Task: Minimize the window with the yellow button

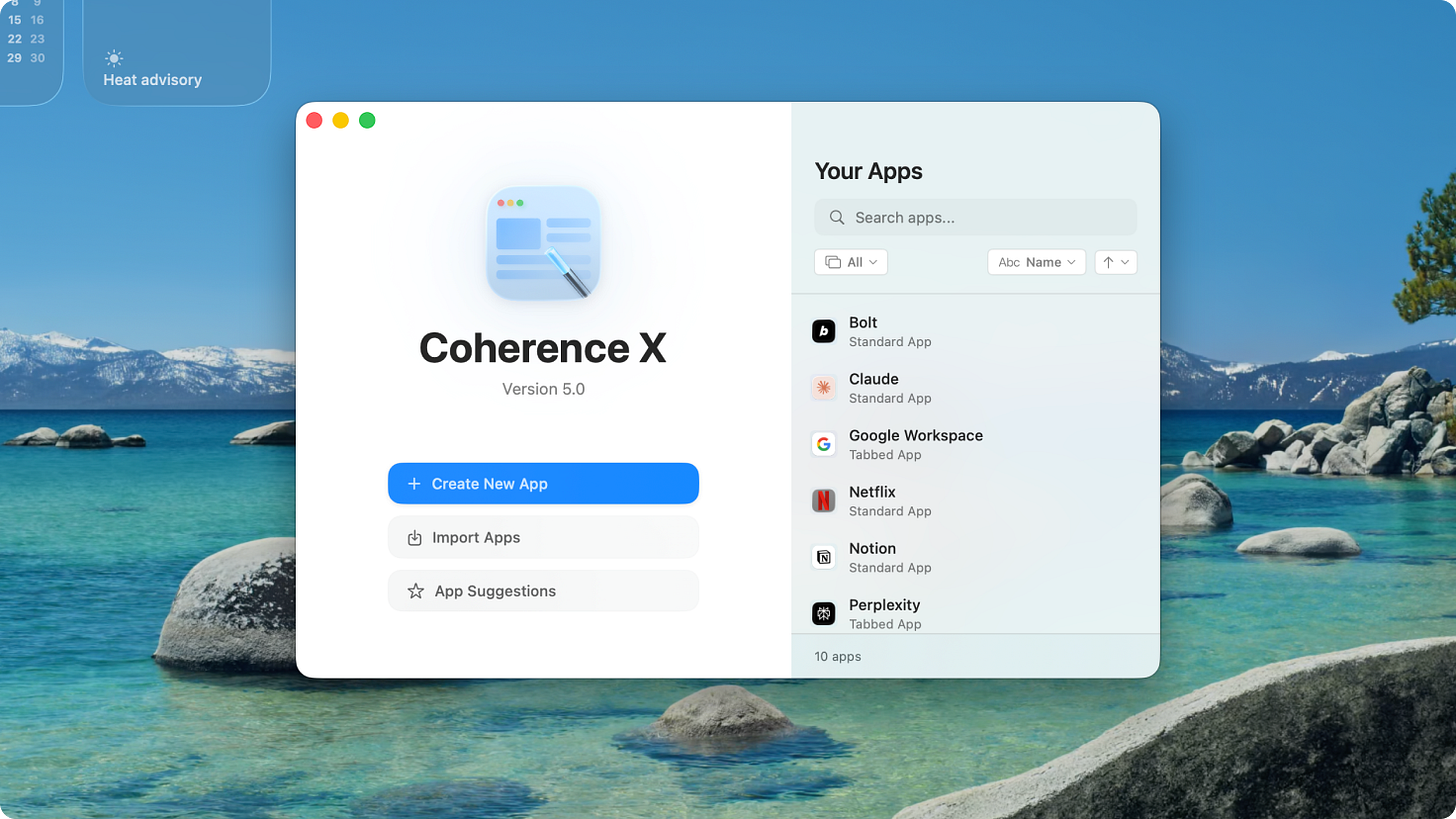Action: pos(341,120)
